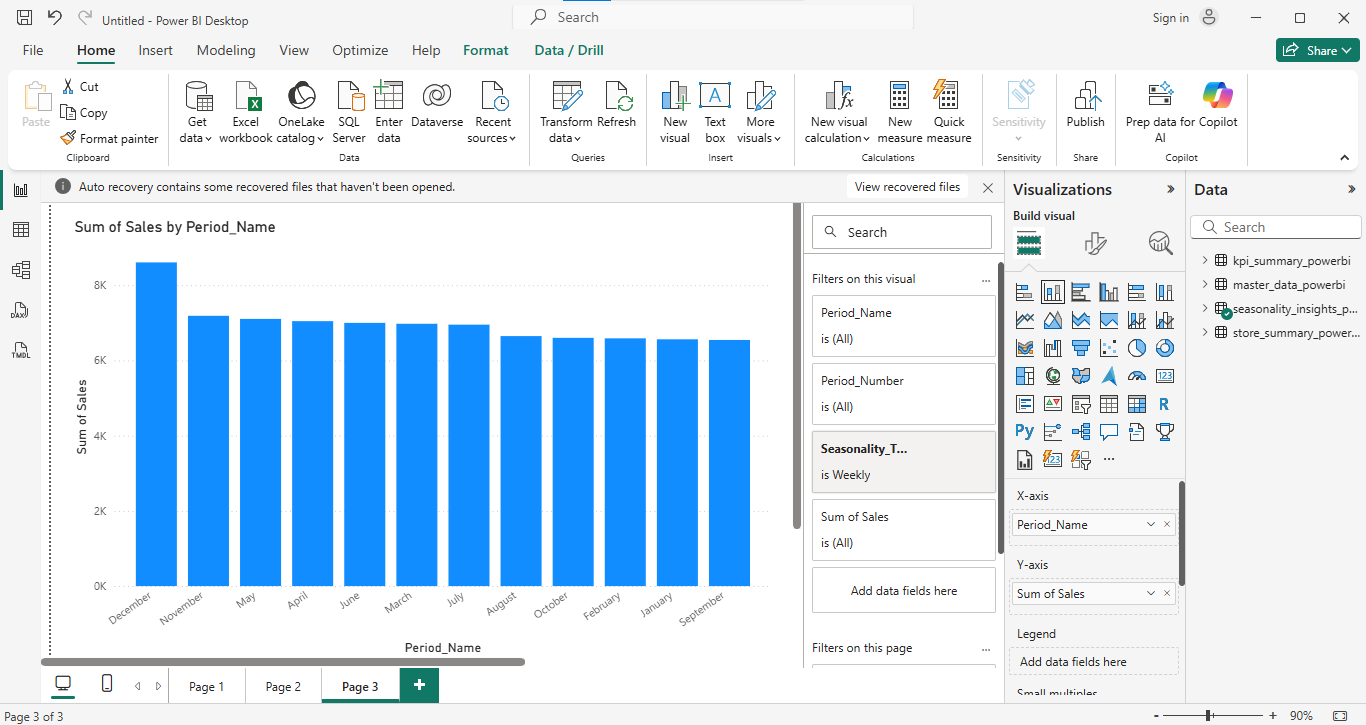Switch to Table view in left sidebar
This screenshot has height=725, width=1366.
click(20, 230)
